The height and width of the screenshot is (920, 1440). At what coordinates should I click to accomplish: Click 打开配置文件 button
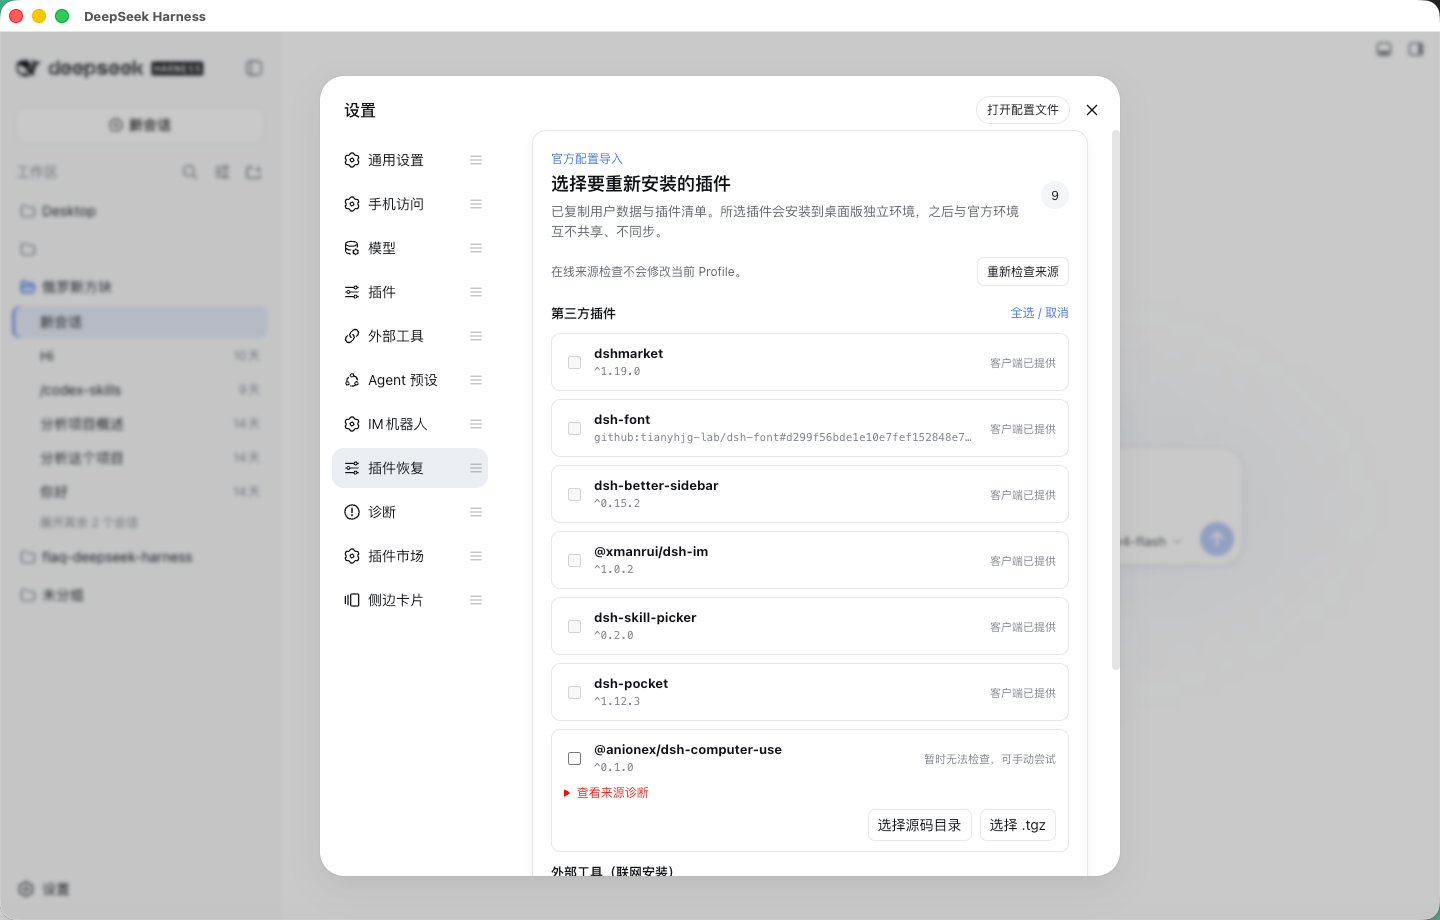(1023, 110)
